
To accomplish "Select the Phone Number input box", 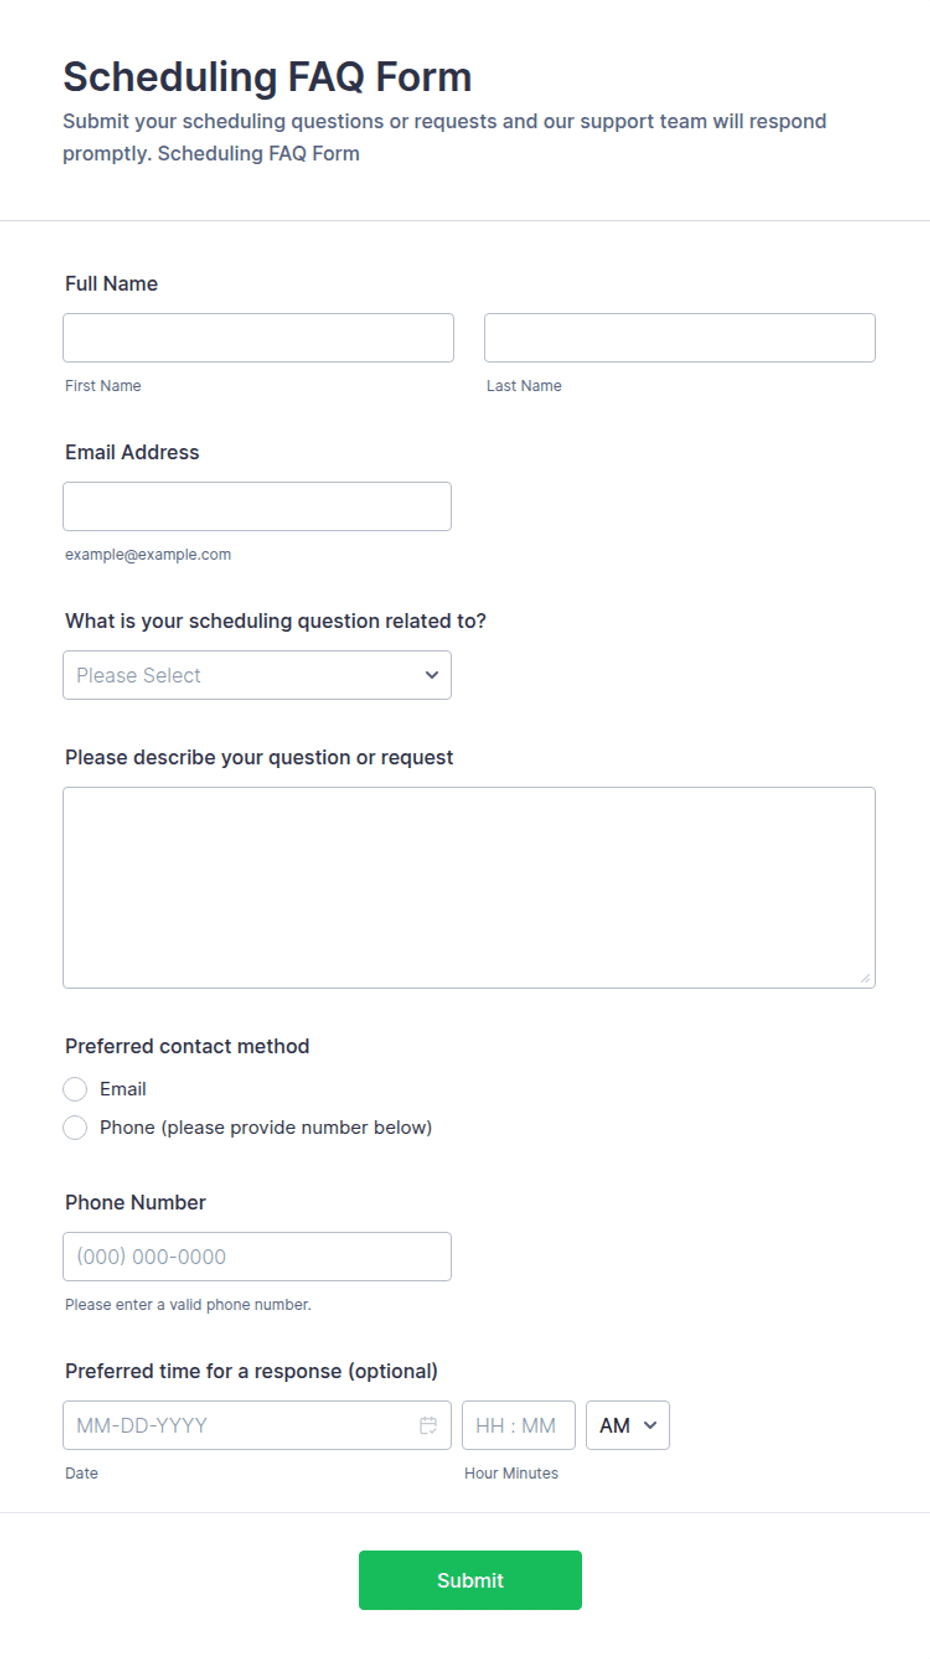I will [x=257, y=1257].
